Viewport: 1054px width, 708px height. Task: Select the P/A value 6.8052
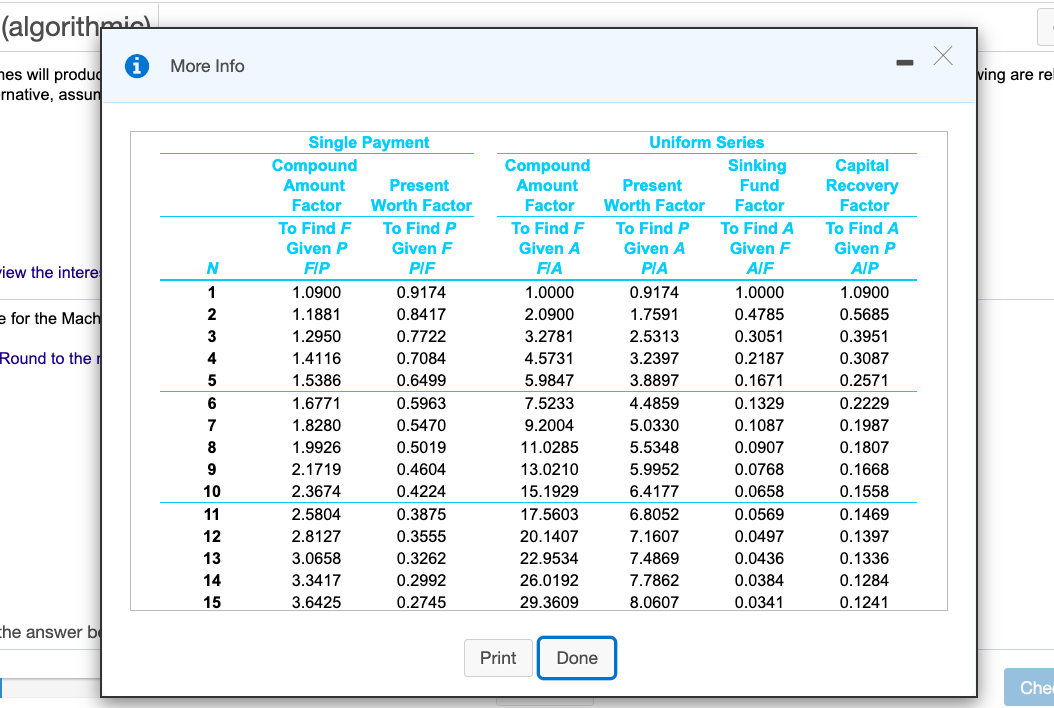point(654,514)
